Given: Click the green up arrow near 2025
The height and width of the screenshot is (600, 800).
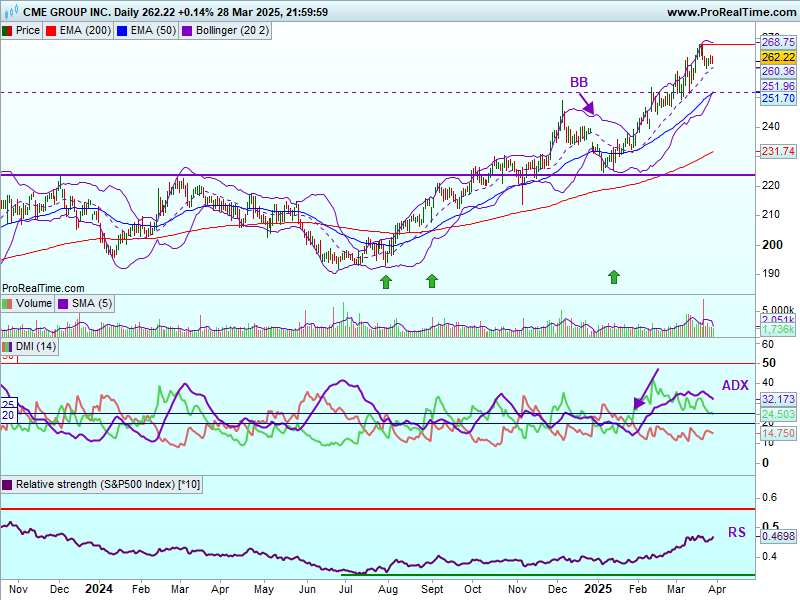Looking at the screenshot, I should pos(614,276).
